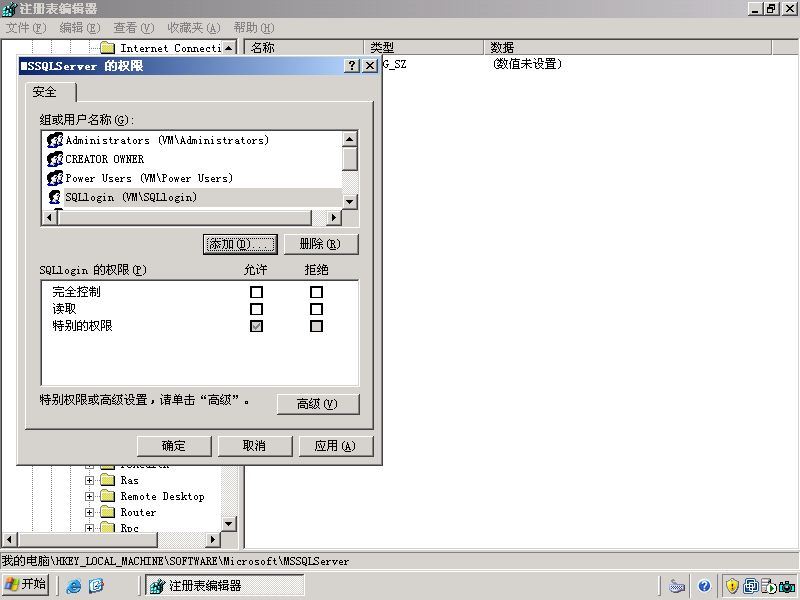800x600 pixels.
Task: Click registry tree scroll down arrow
Action: click(x=229, y=523)
